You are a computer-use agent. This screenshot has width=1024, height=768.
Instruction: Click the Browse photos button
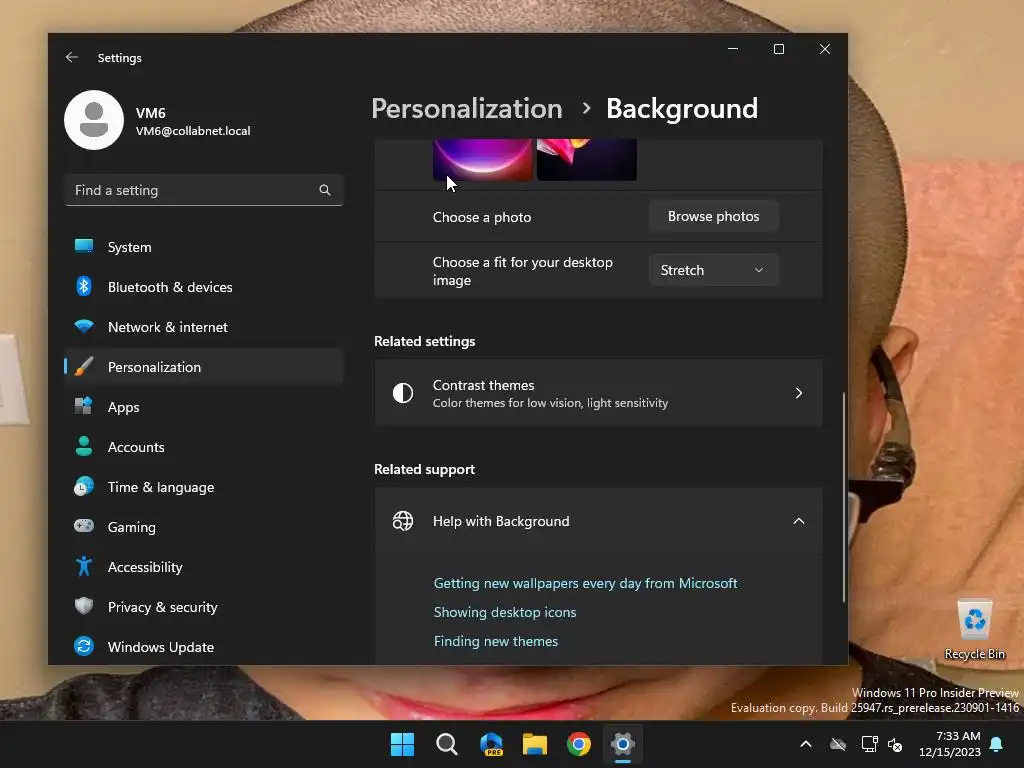(713, 216)
